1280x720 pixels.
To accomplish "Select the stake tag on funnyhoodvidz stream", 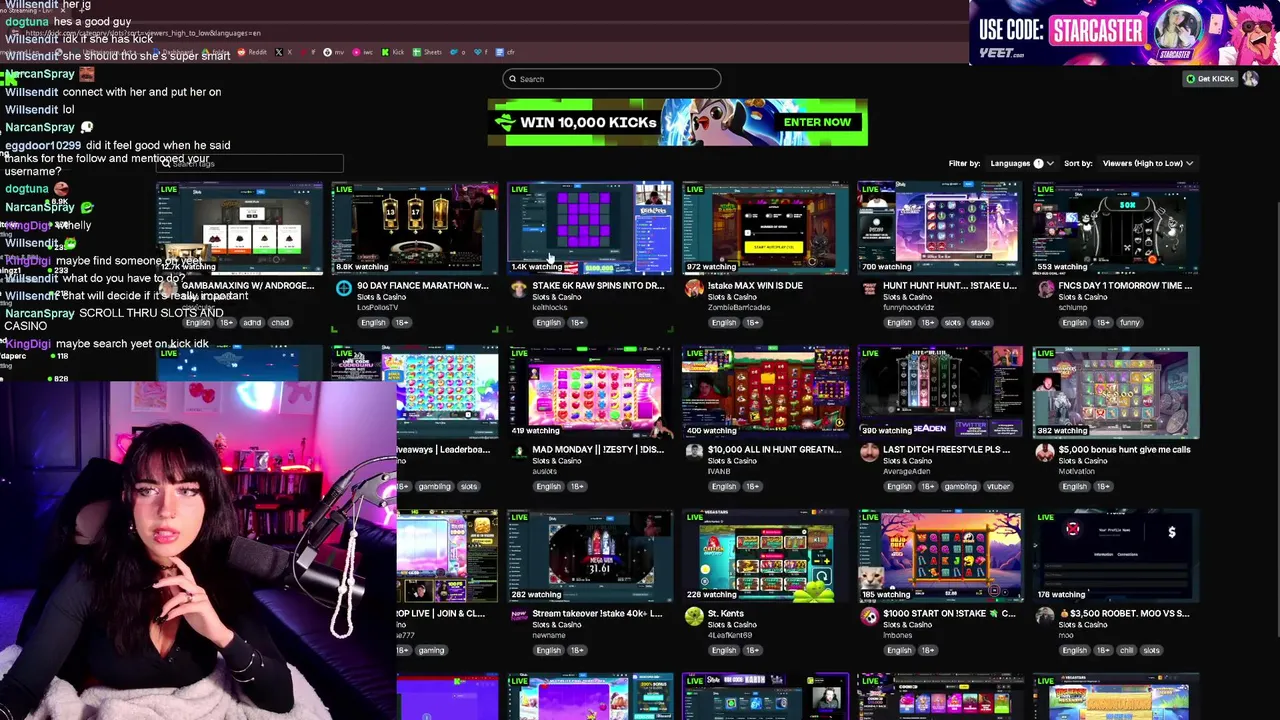I will (980, 323).
